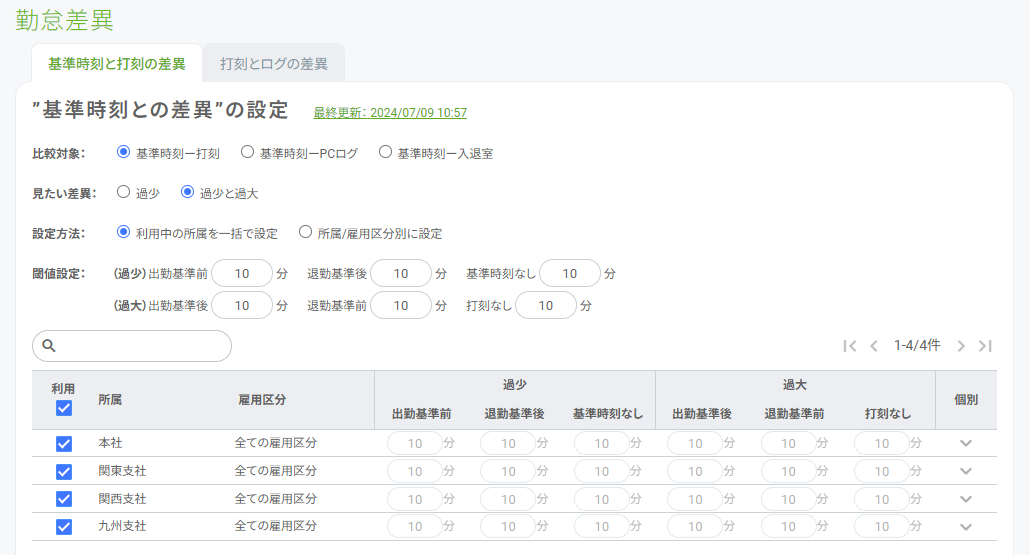
Task: Select 基準時刻ーPCログ comparison option
Action: click(x=247, y=153)
